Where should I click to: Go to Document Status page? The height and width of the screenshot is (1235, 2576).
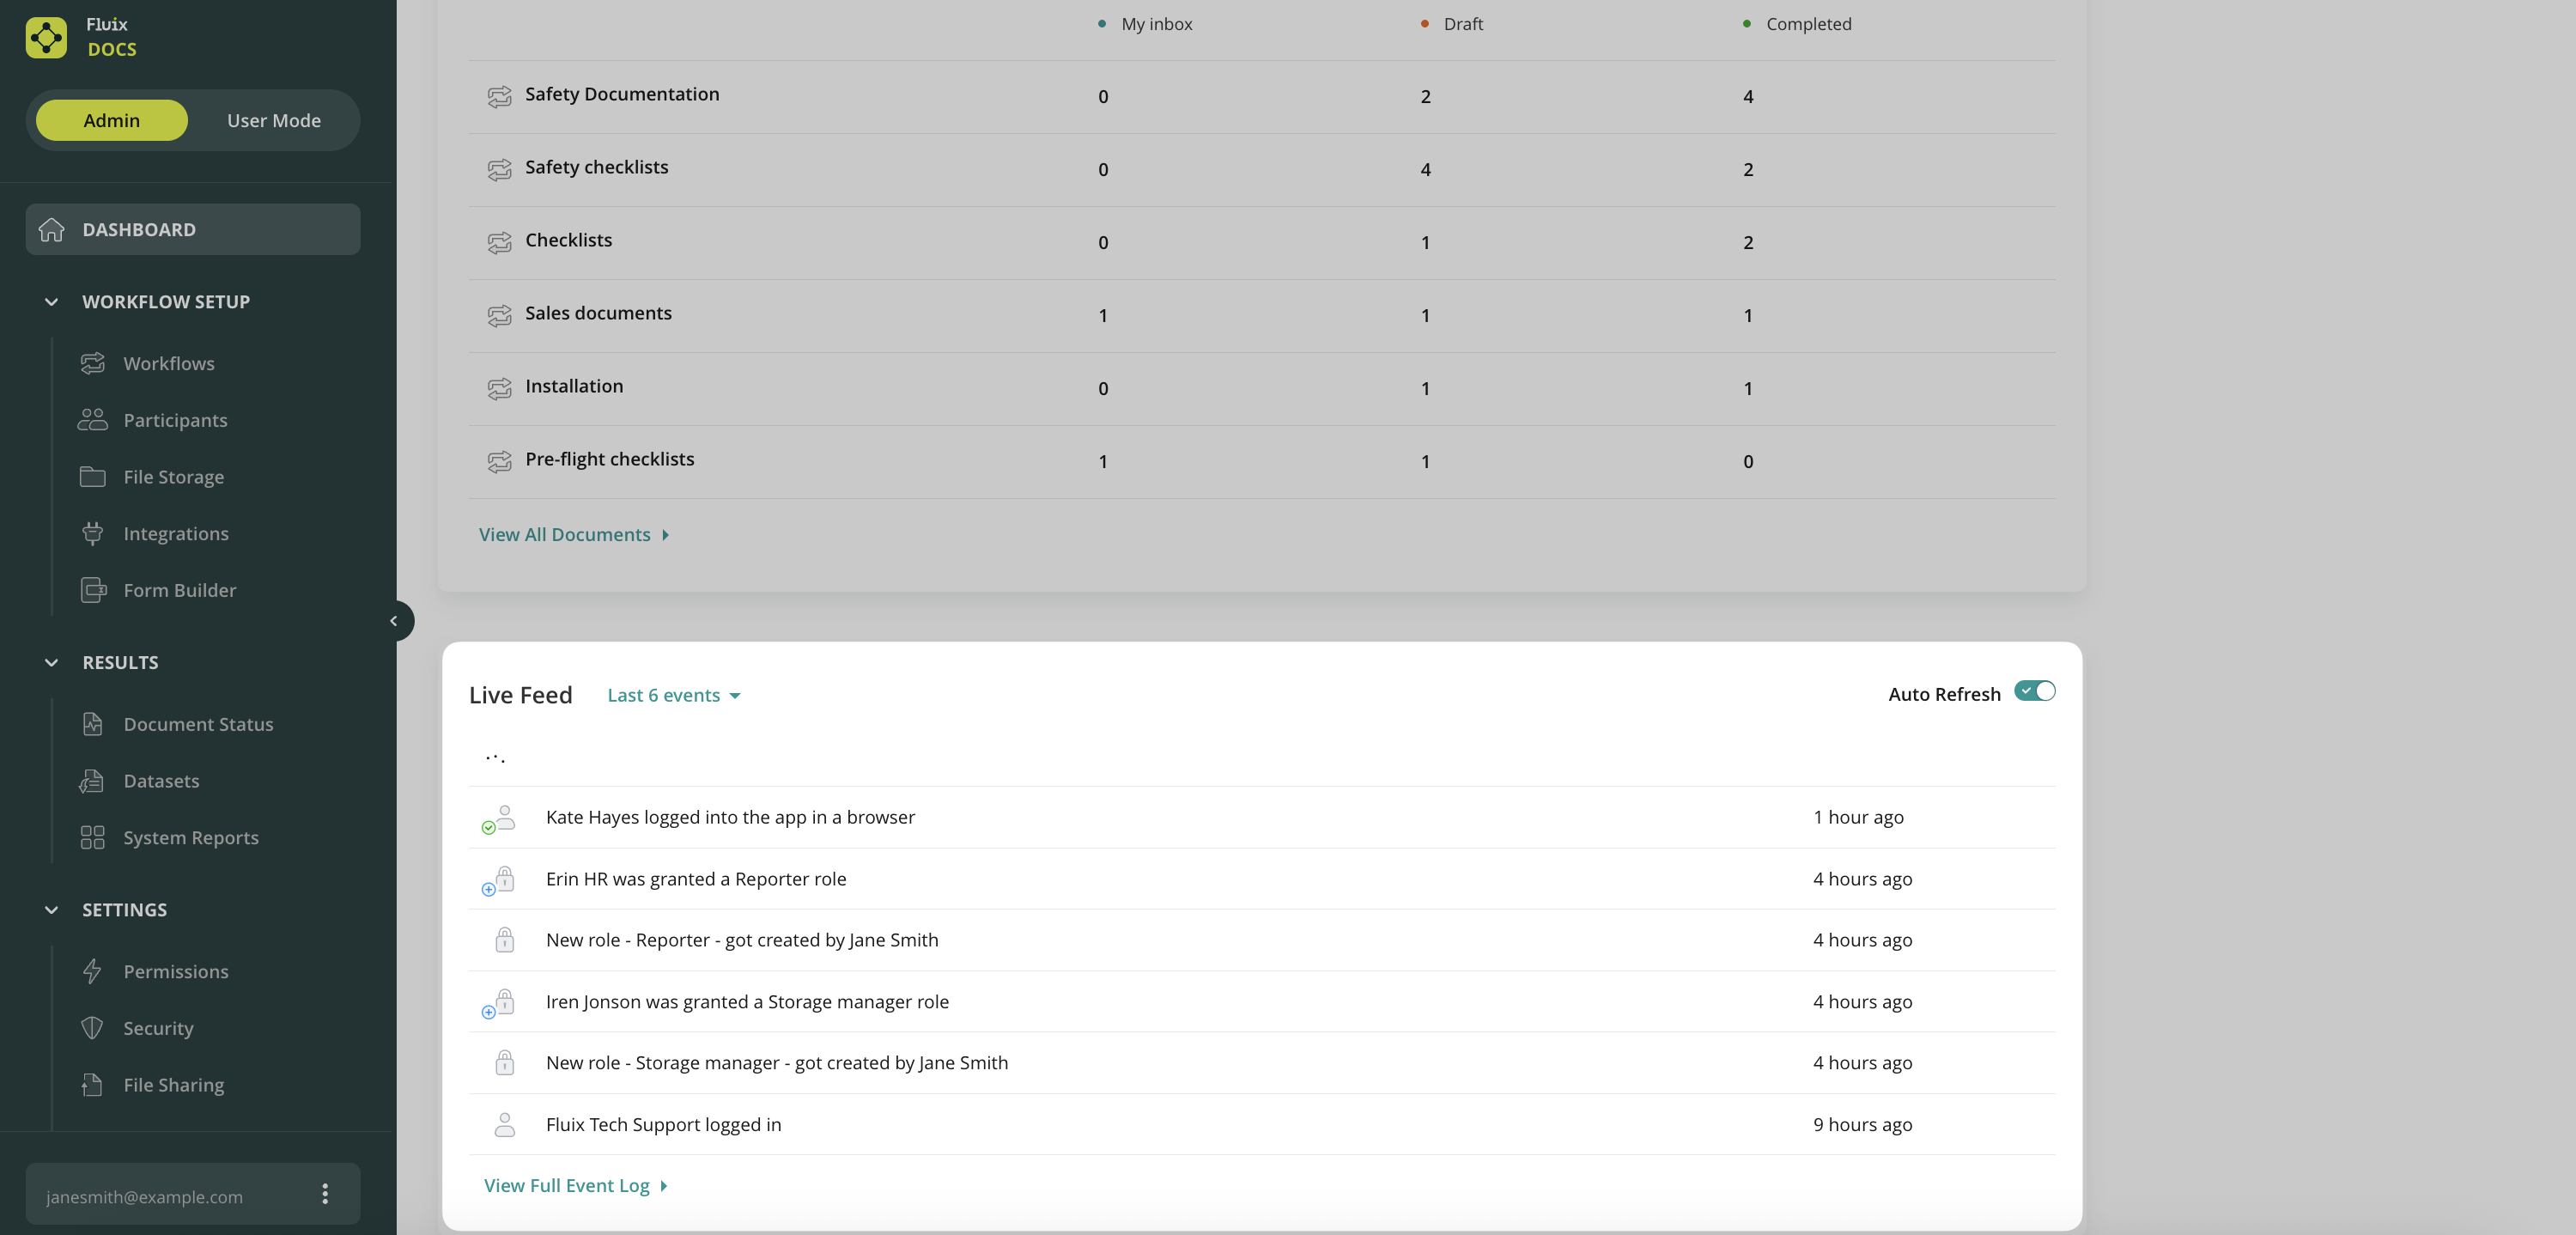197,724
